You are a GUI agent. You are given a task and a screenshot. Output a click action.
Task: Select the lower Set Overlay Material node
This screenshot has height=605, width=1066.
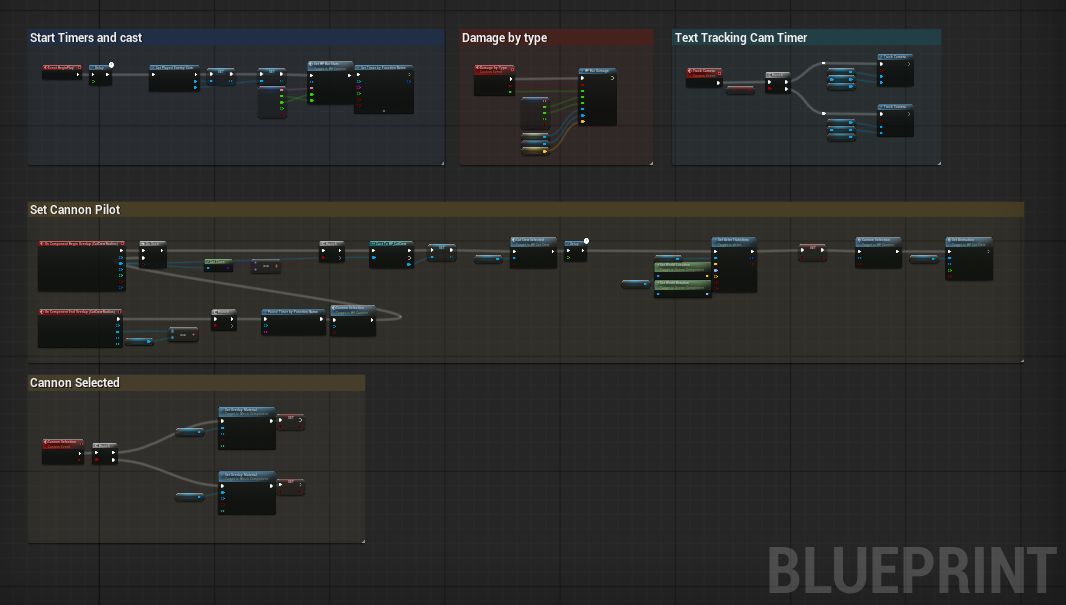pos(247,493)
